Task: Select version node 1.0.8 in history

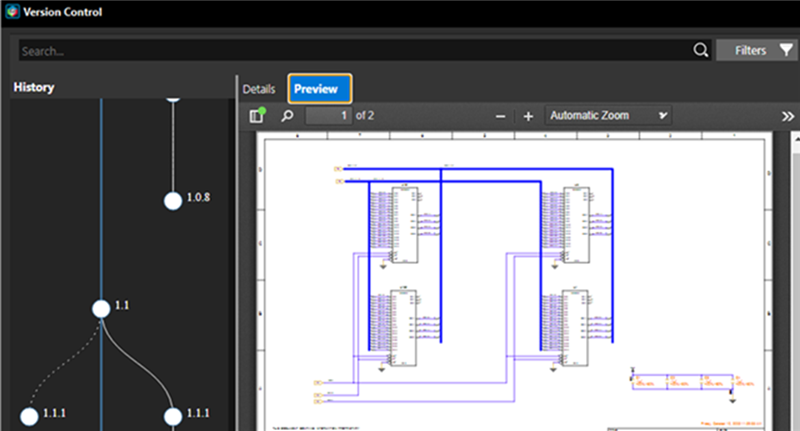Action: (173, 201)
